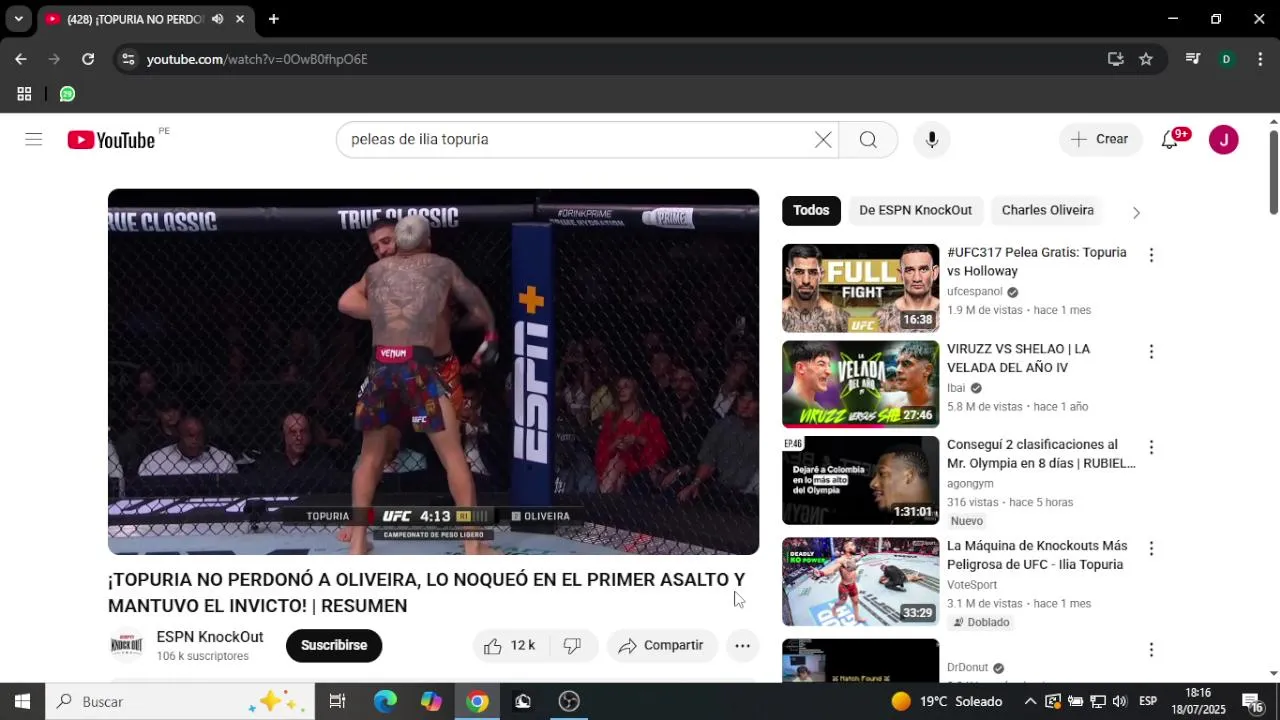Show more filter chips with arrow

(1136, 212)
